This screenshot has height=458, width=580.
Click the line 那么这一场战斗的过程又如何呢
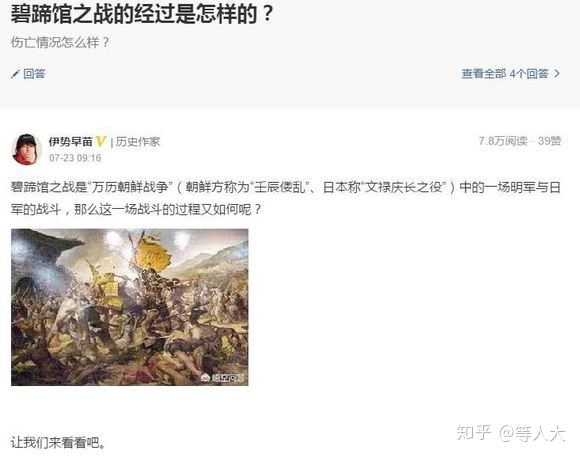(x=168, y=210)
